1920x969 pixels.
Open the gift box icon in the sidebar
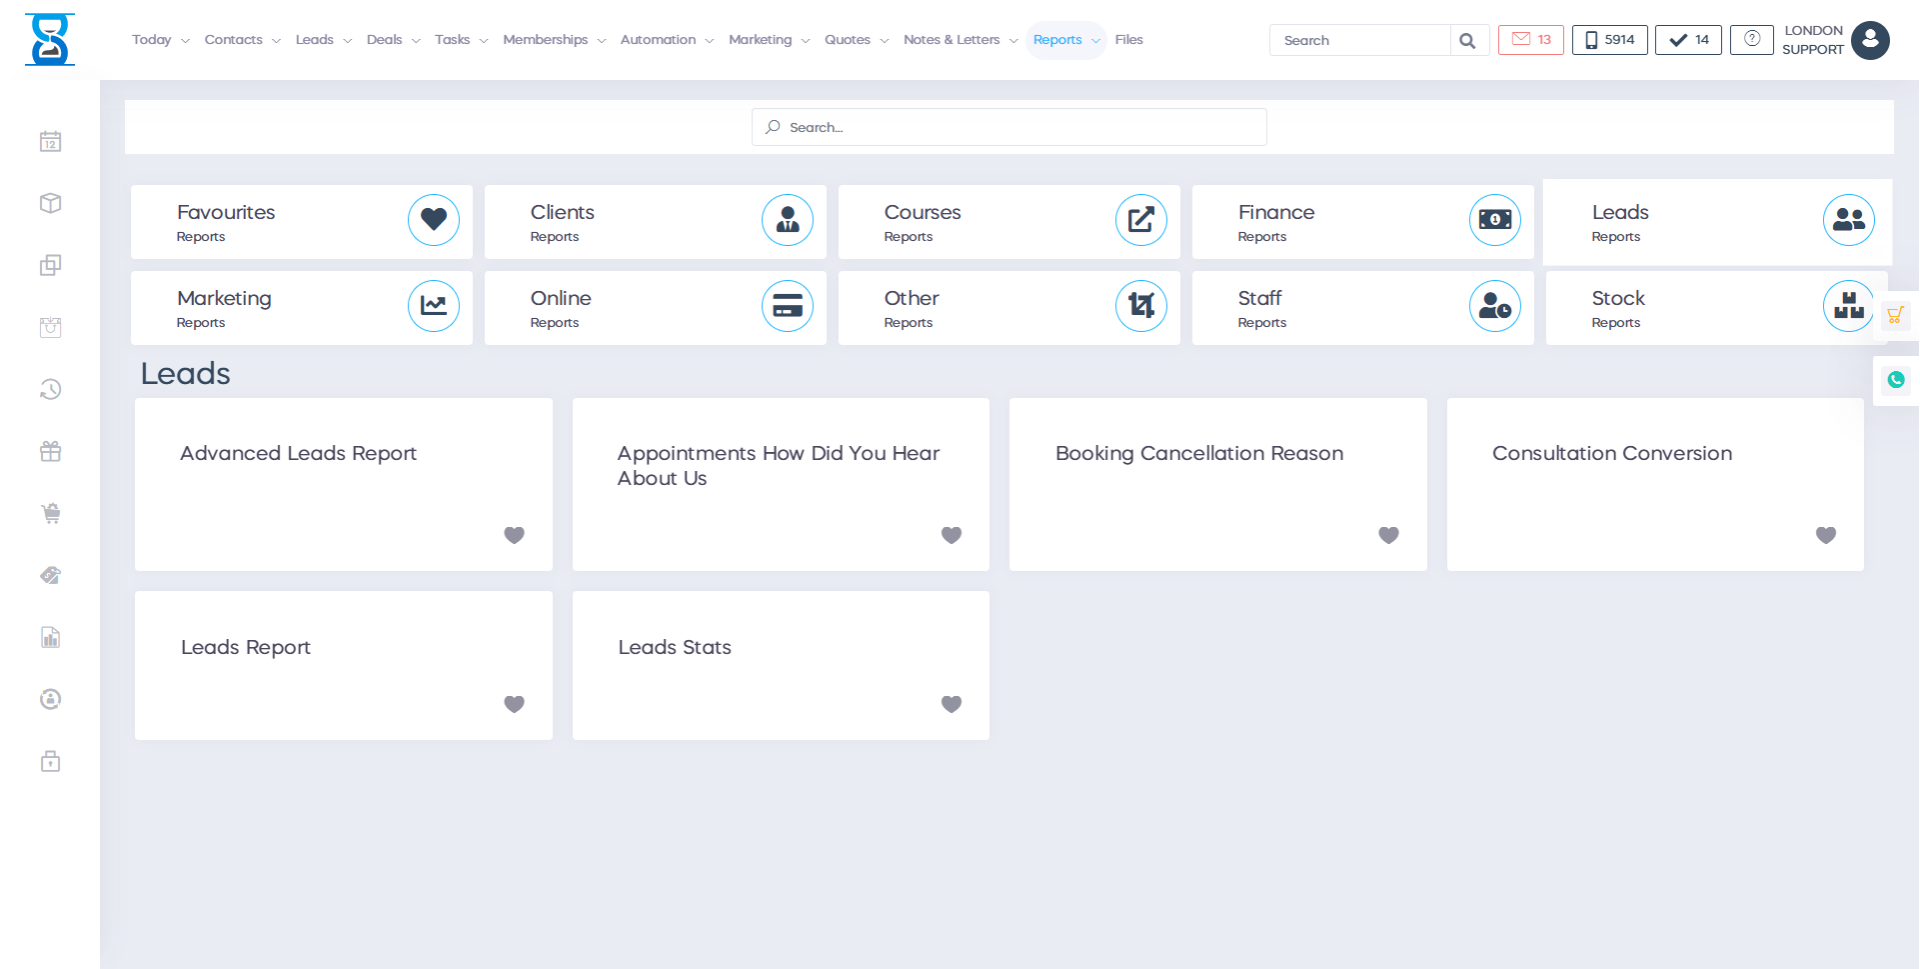point(50,451)
